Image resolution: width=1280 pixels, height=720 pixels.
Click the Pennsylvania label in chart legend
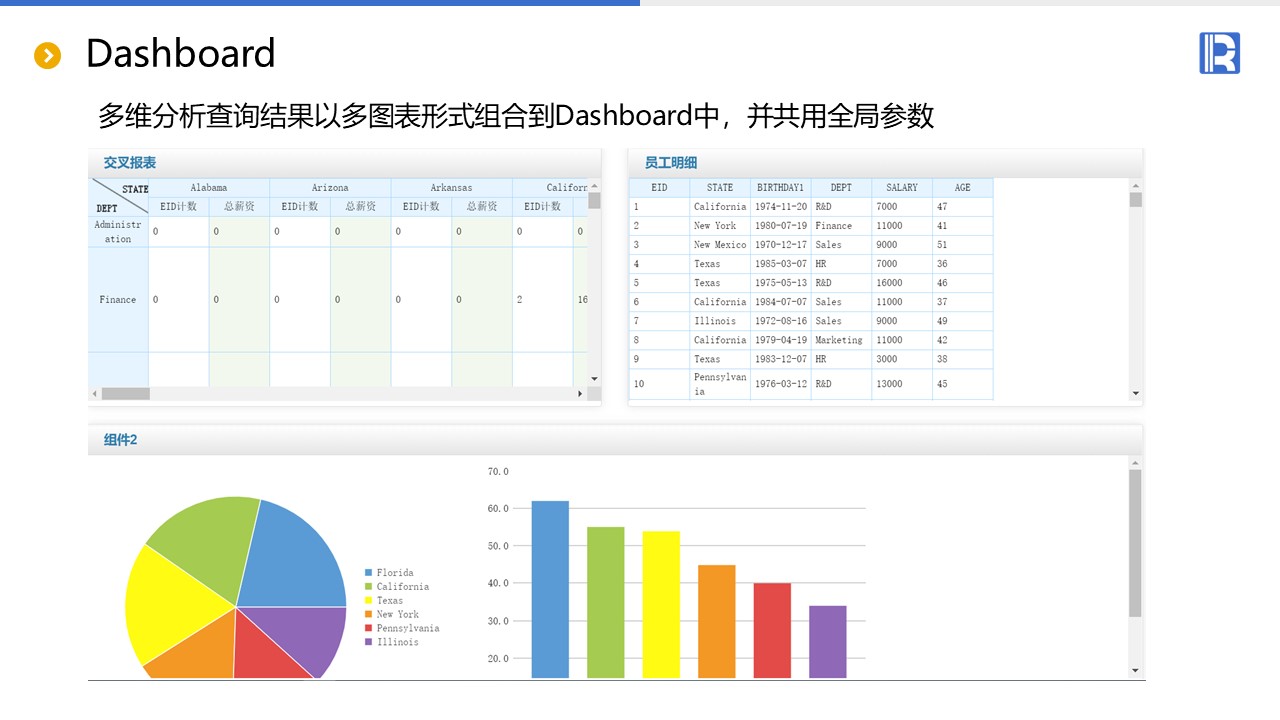(x=408, y=628)
